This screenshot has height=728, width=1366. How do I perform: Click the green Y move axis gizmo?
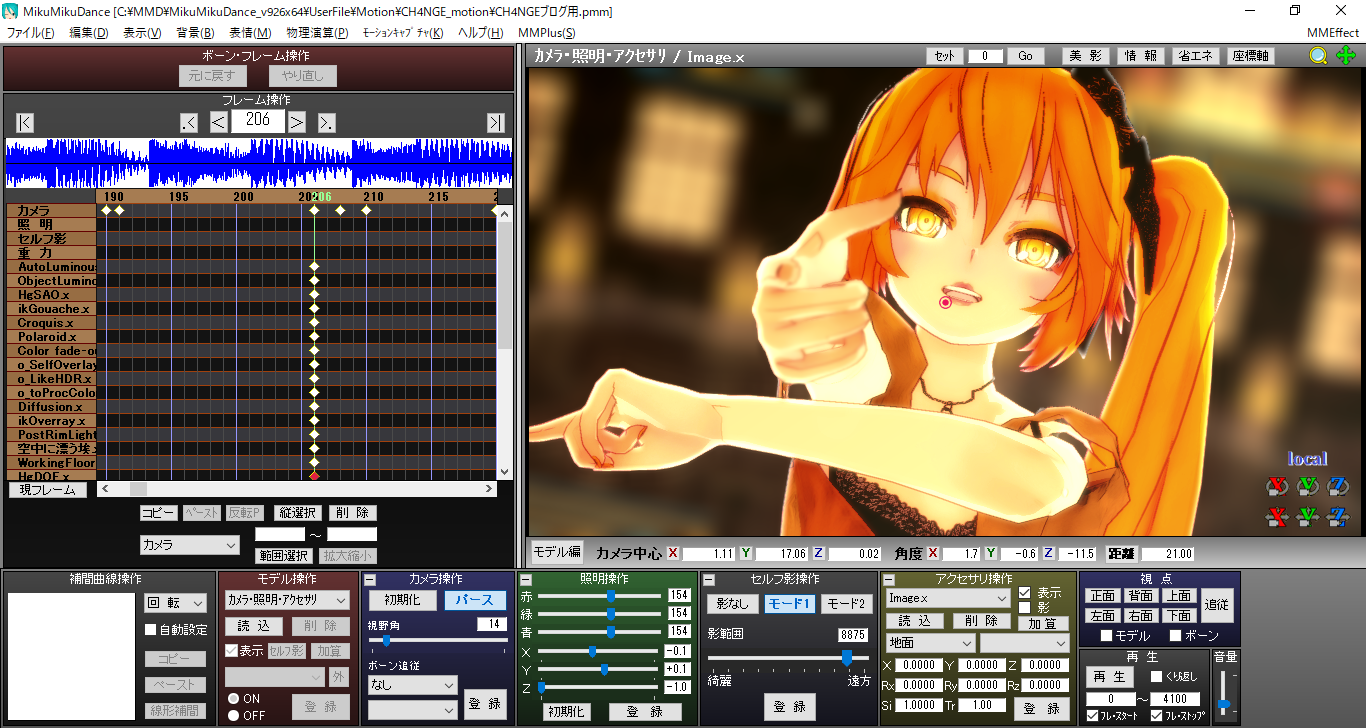[1308, 517]
